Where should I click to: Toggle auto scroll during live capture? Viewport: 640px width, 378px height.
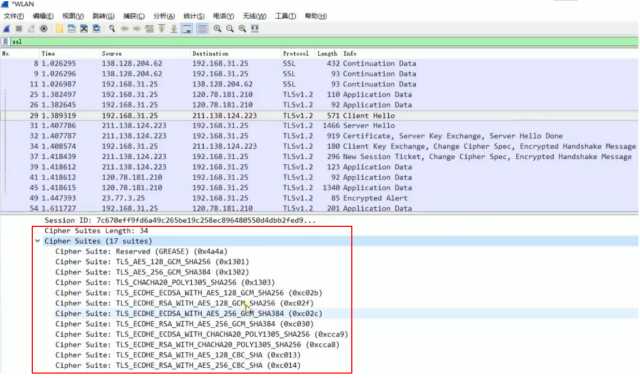(187, 29)
